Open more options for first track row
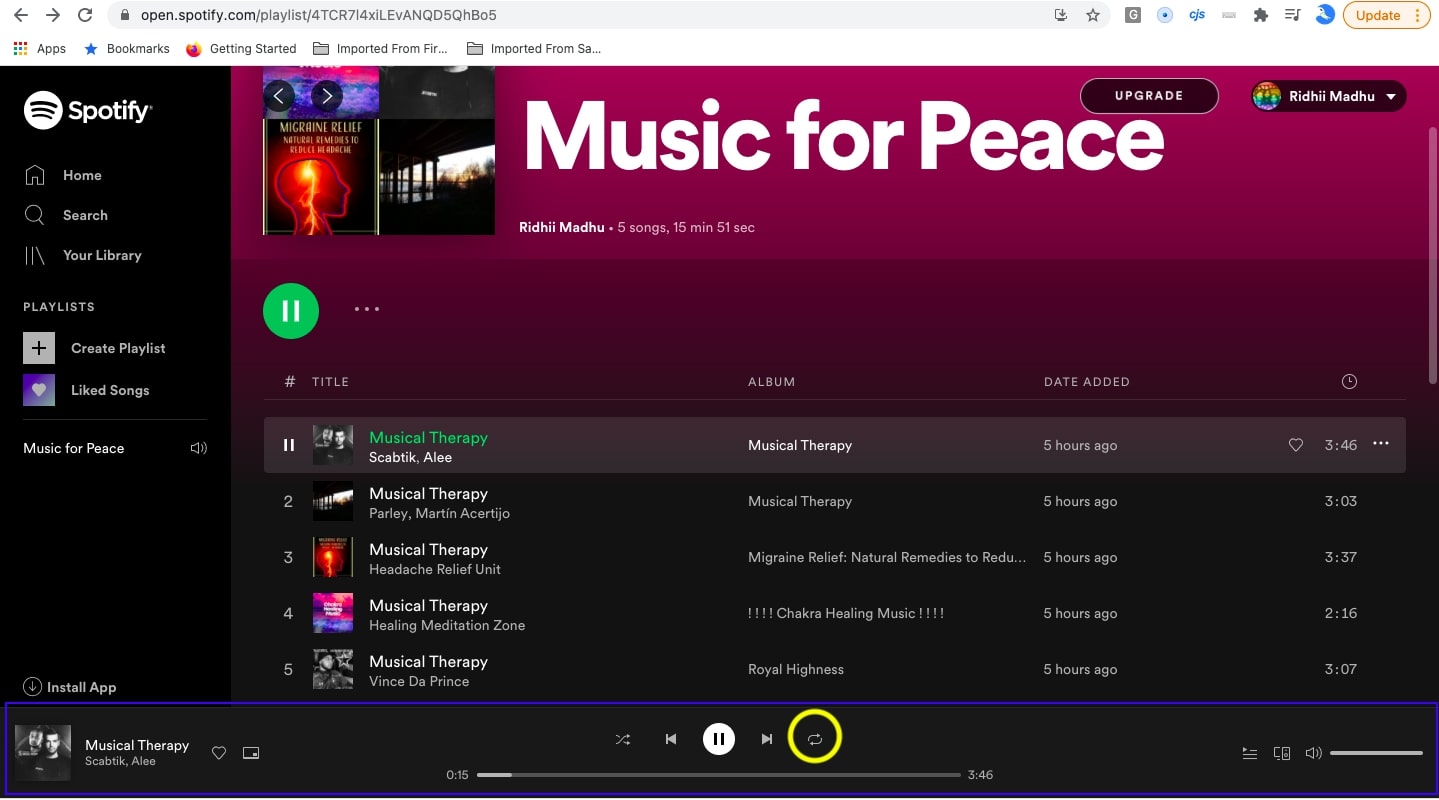1439x800 pixels. point(1381,444)
